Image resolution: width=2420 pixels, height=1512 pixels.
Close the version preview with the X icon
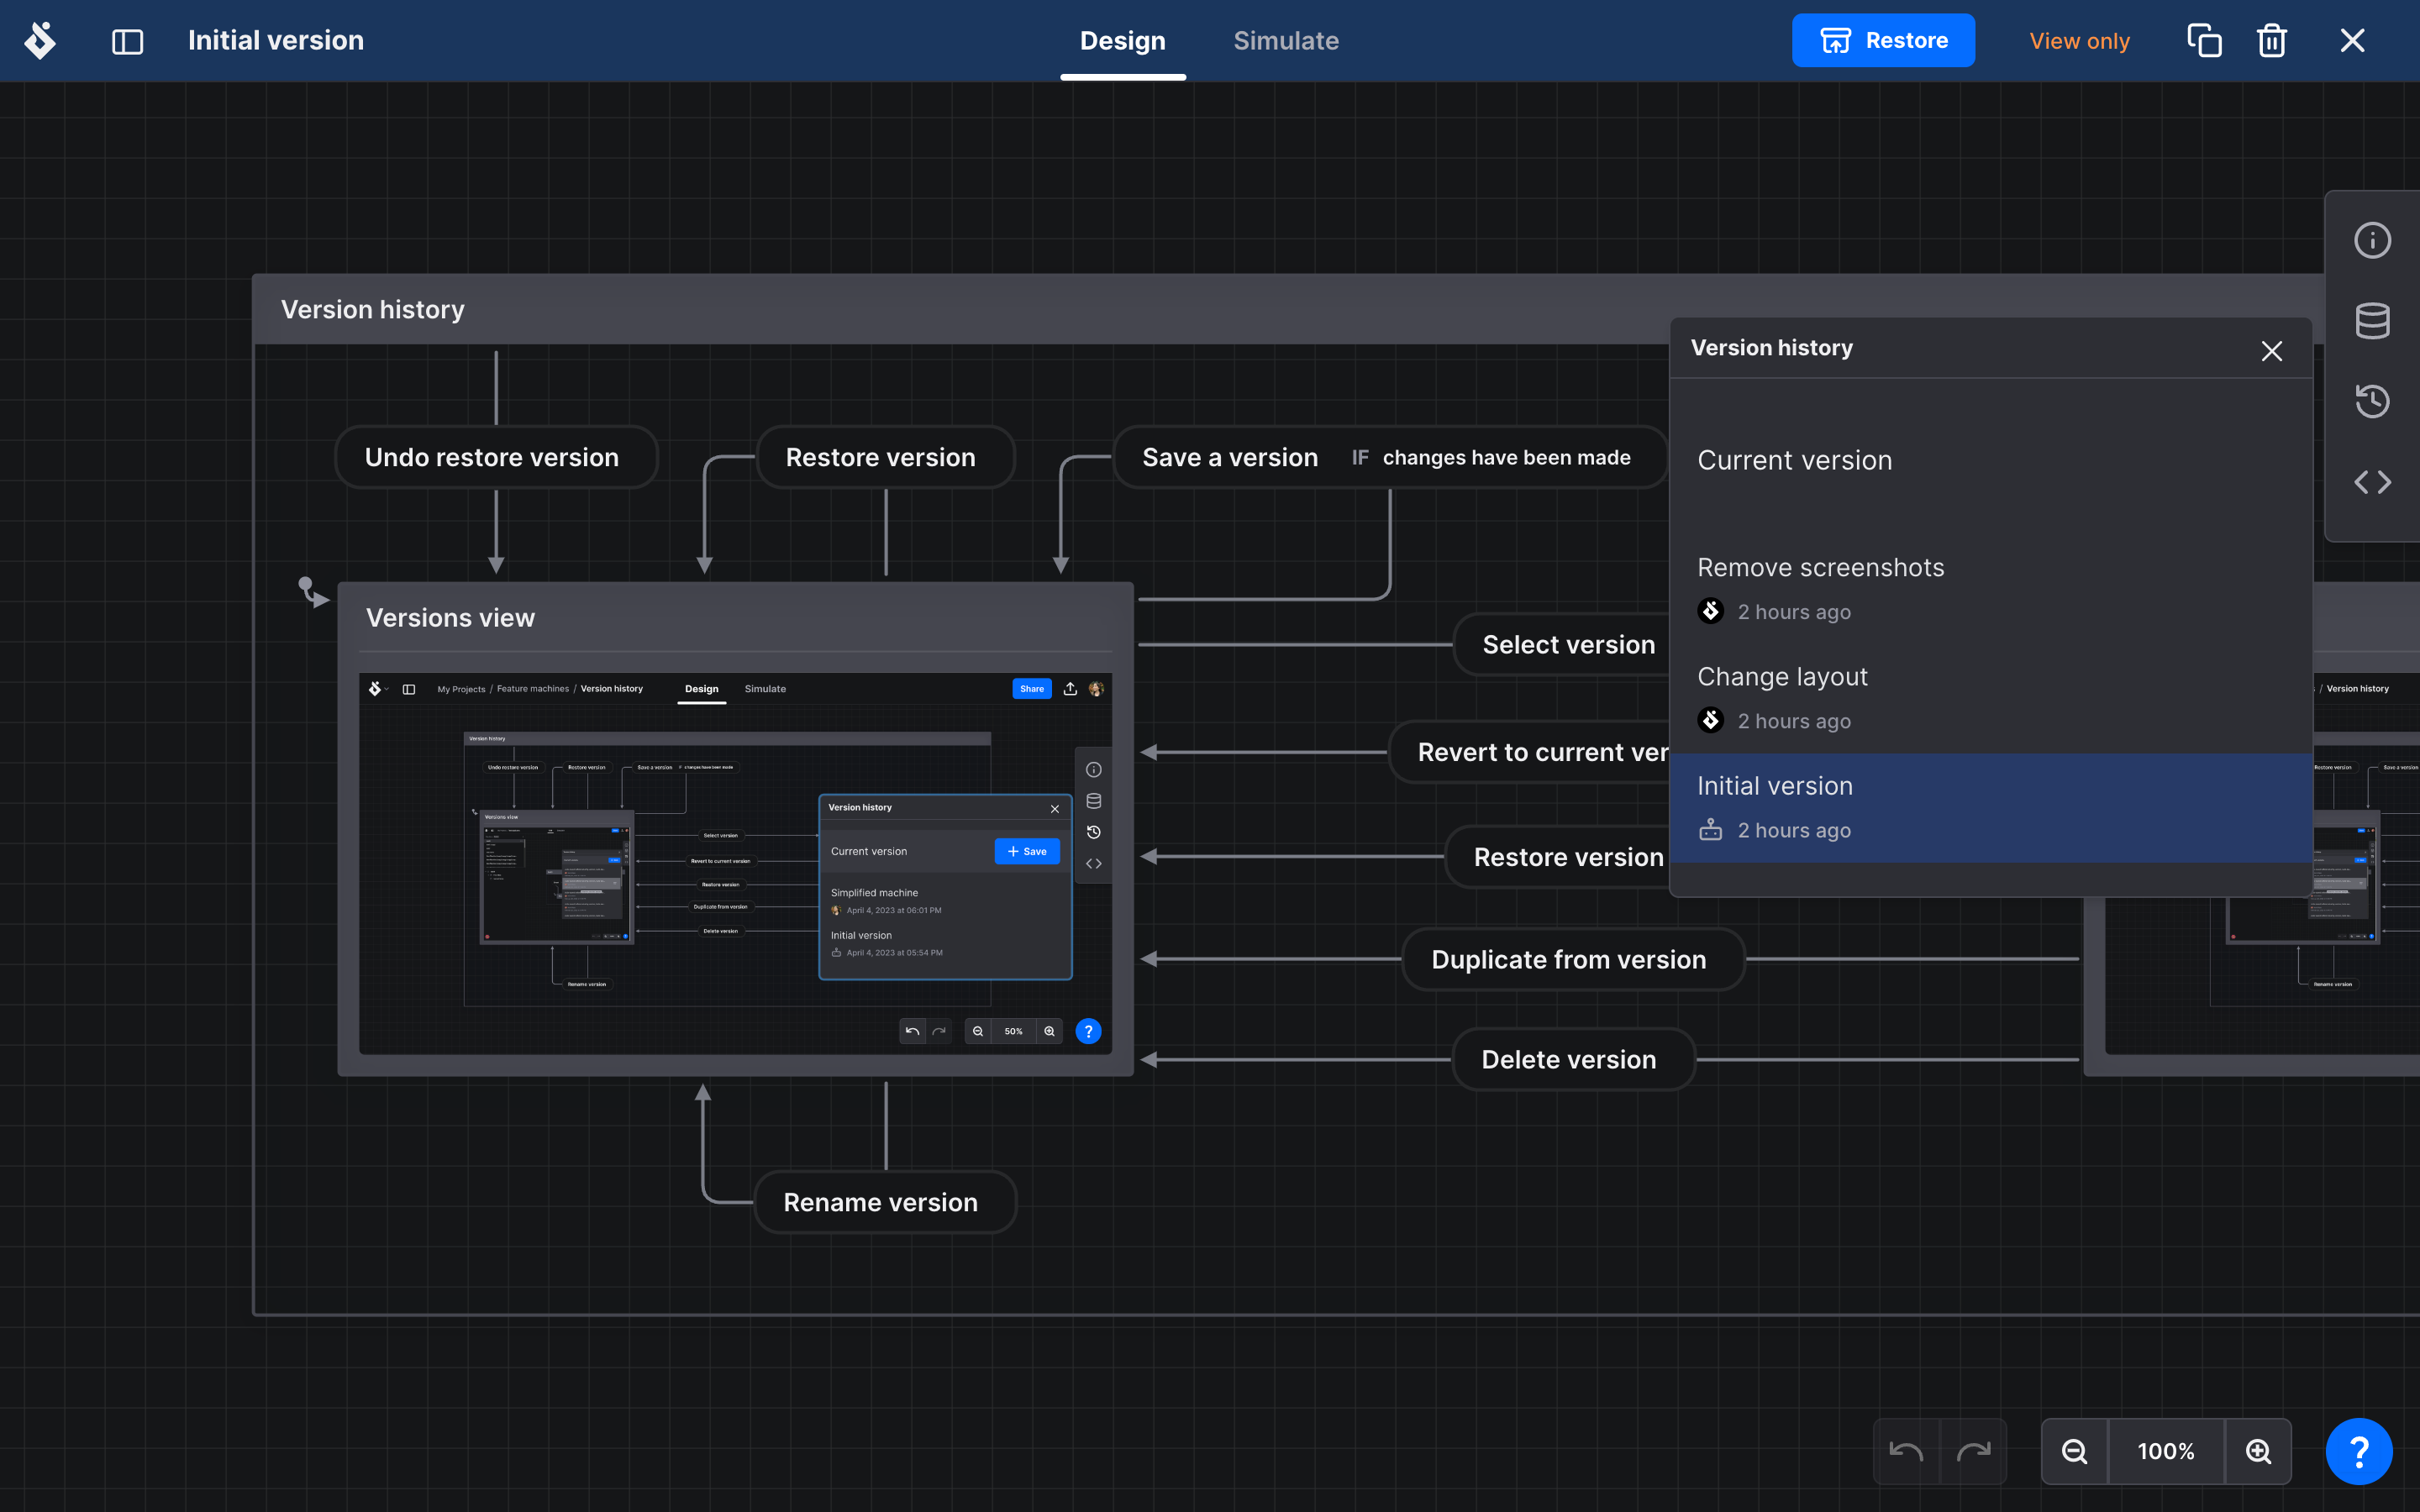point(2352,41)
